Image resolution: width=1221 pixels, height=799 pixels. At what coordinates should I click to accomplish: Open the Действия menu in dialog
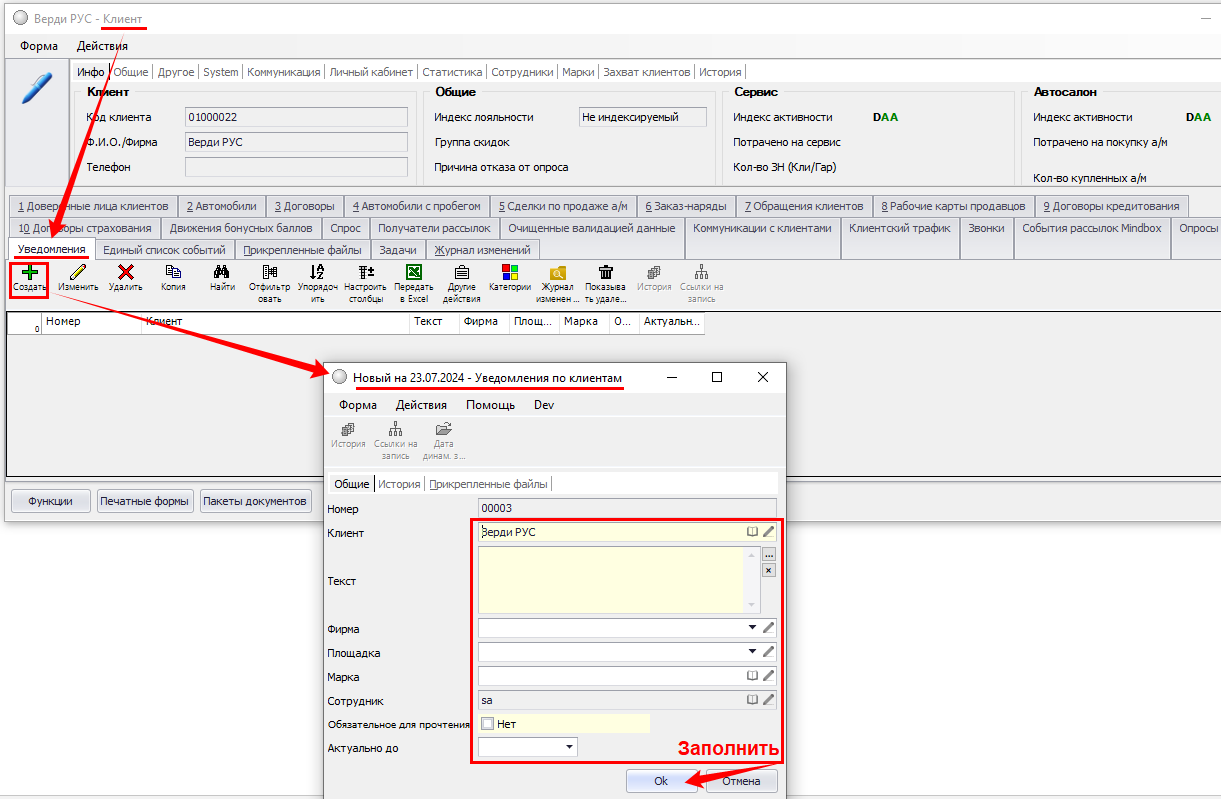pos(420,405)
